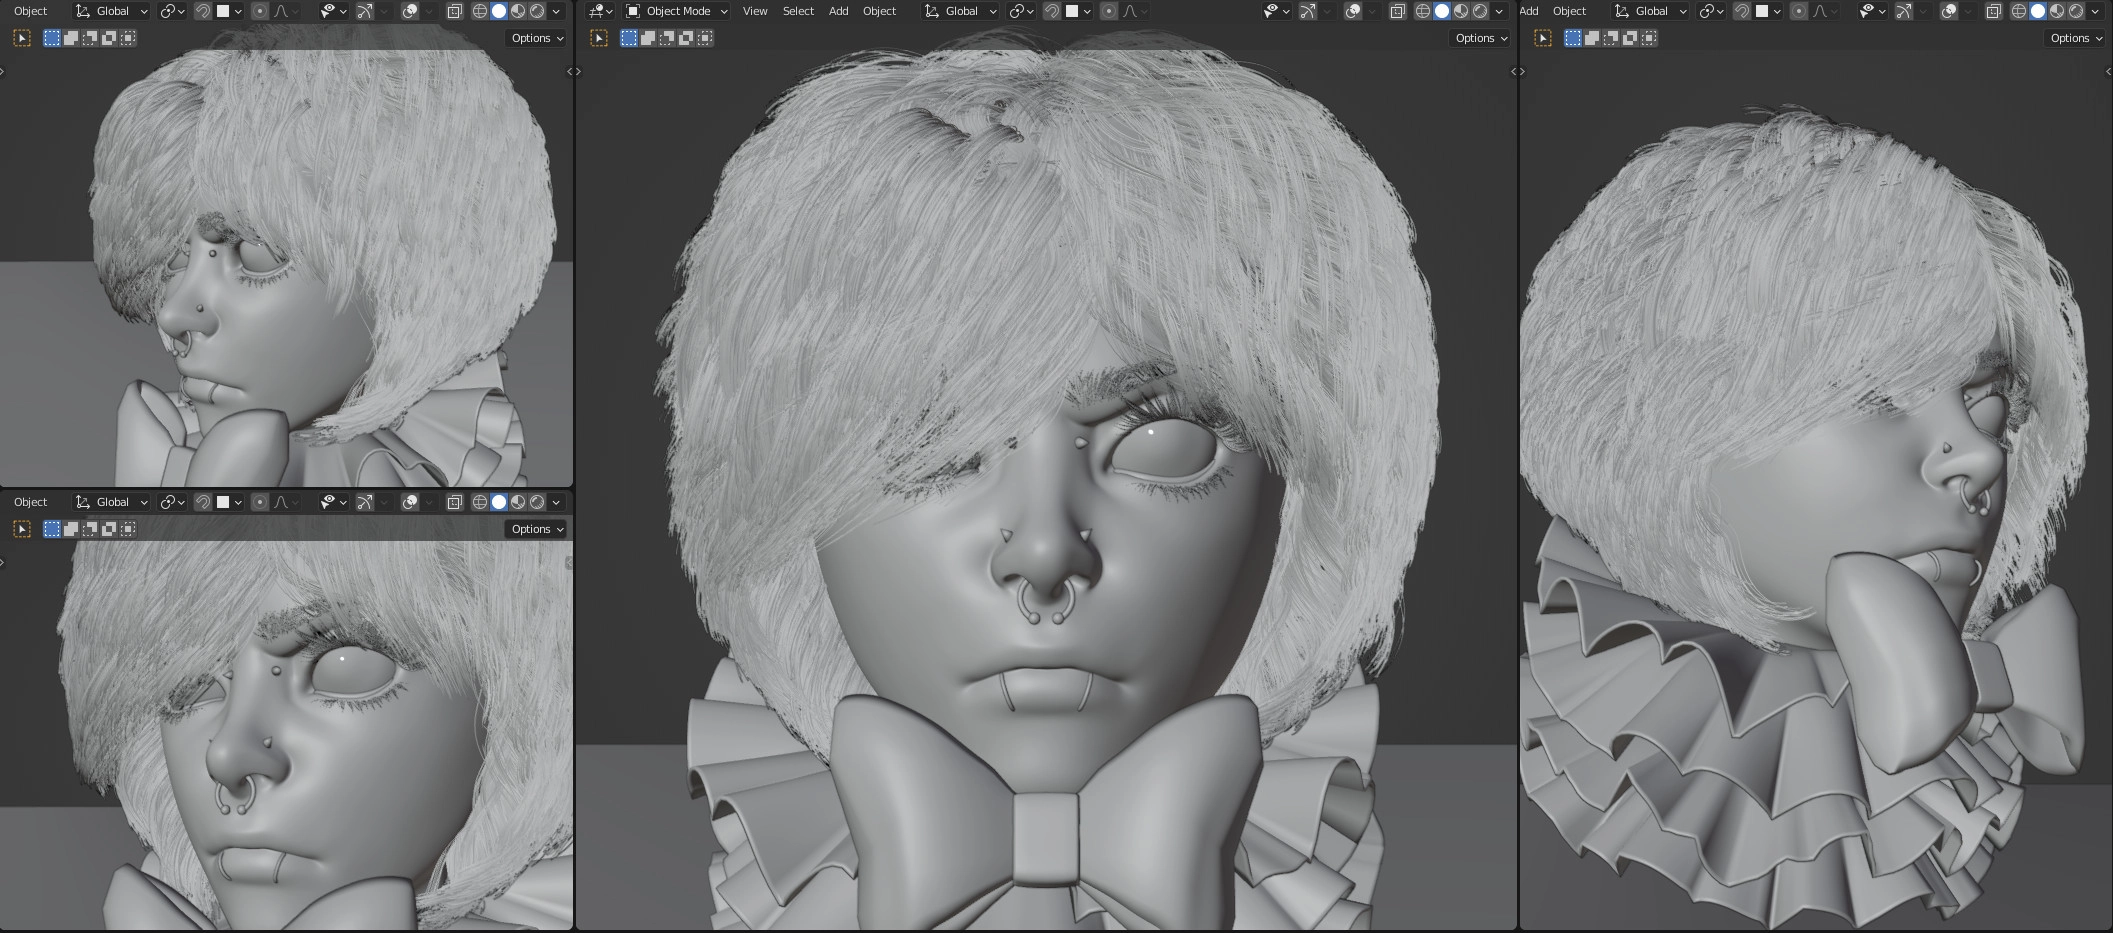Screen dimensions: 2113x933
Task: Choose Intersect selection mode in right viewport
Action: click(1649, 38)
